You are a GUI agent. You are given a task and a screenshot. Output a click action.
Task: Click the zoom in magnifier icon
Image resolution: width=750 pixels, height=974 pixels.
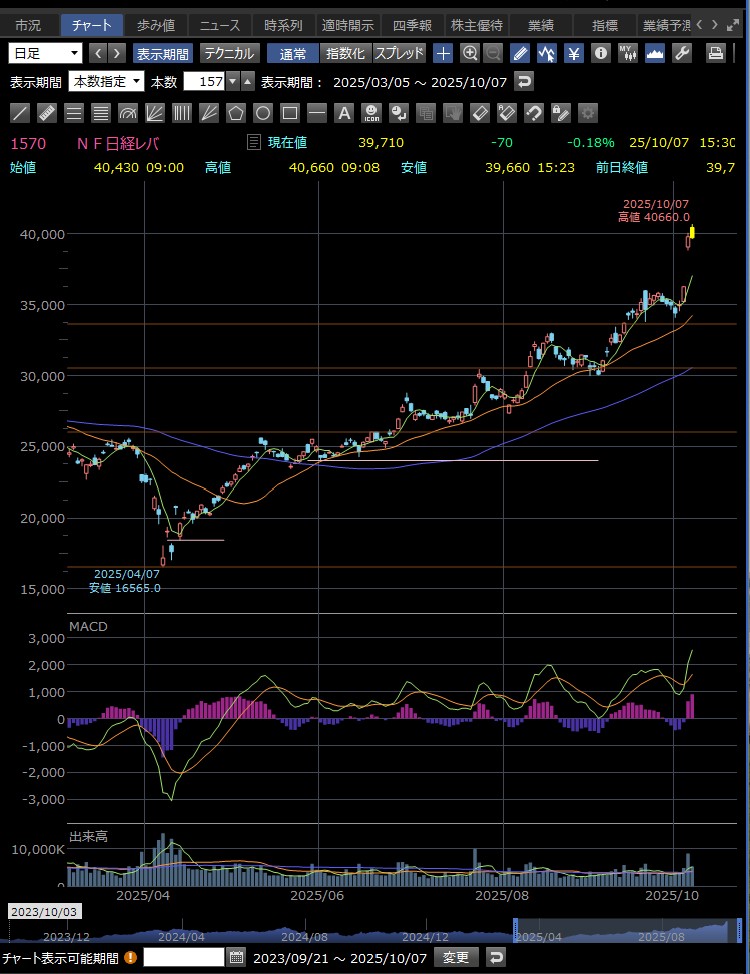tap(470, 53)
